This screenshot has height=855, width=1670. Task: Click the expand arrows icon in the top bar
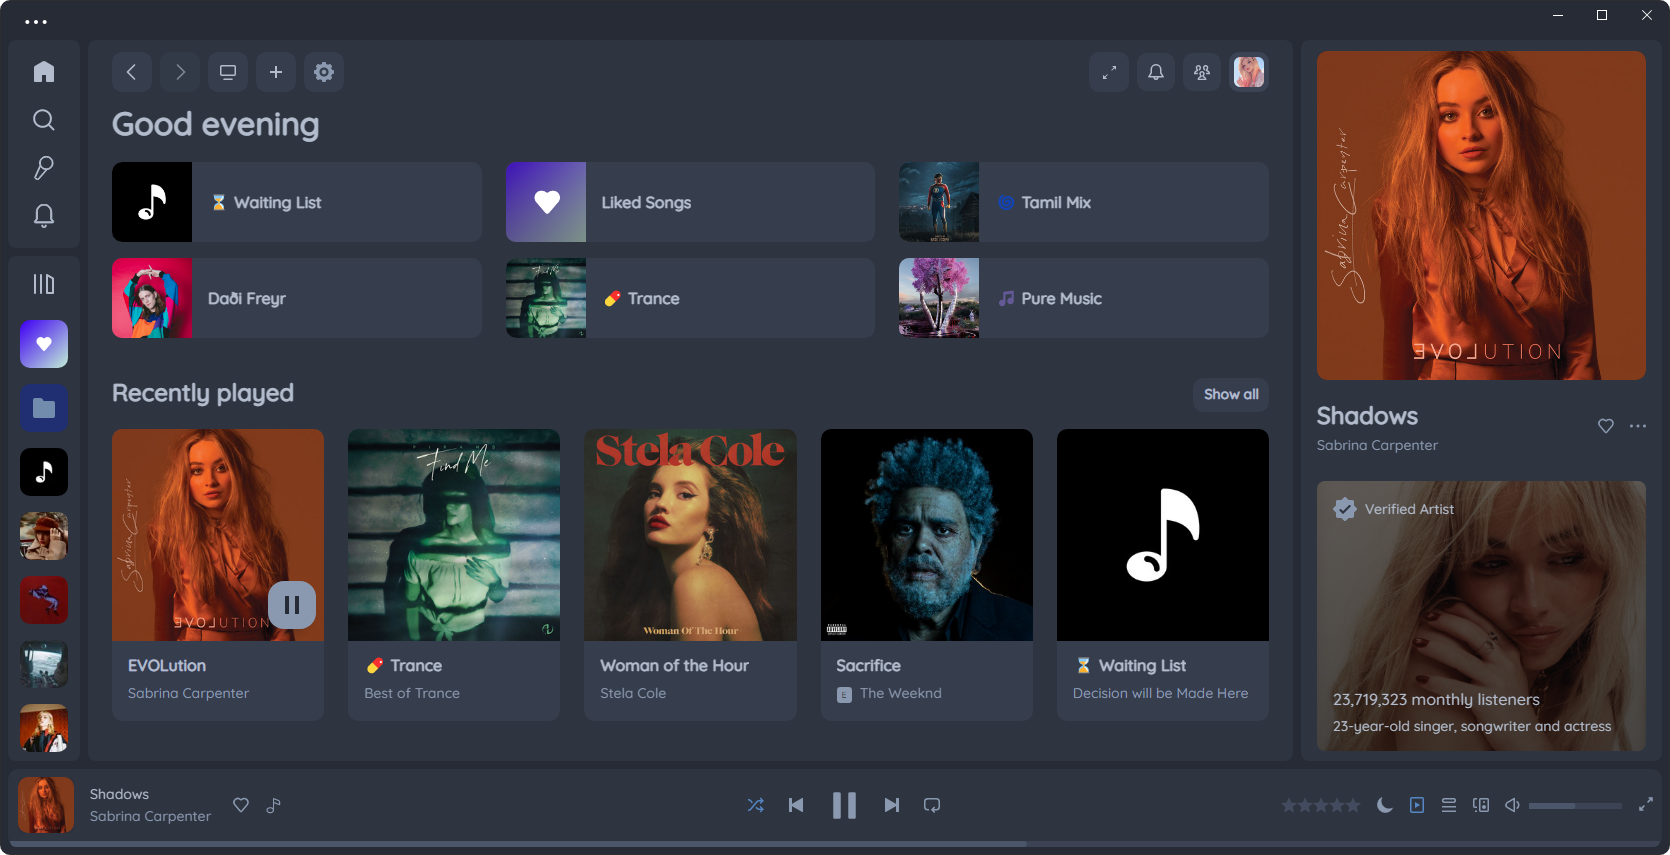[1109, 72]
